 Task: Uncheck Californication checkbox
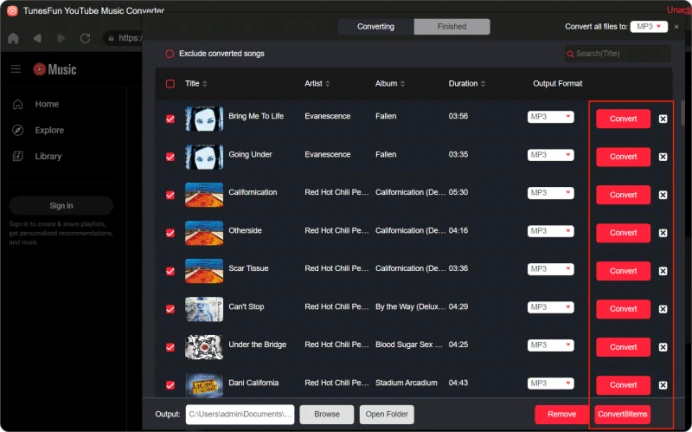(170, 195)
